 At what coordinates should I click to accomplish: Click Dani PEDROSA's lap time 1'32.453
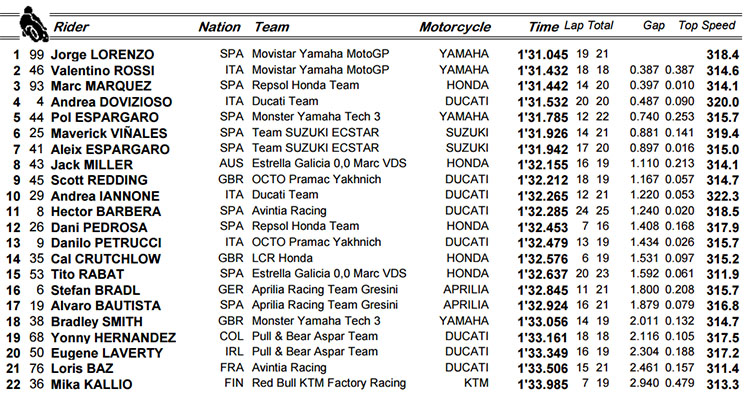coord(543,227)
